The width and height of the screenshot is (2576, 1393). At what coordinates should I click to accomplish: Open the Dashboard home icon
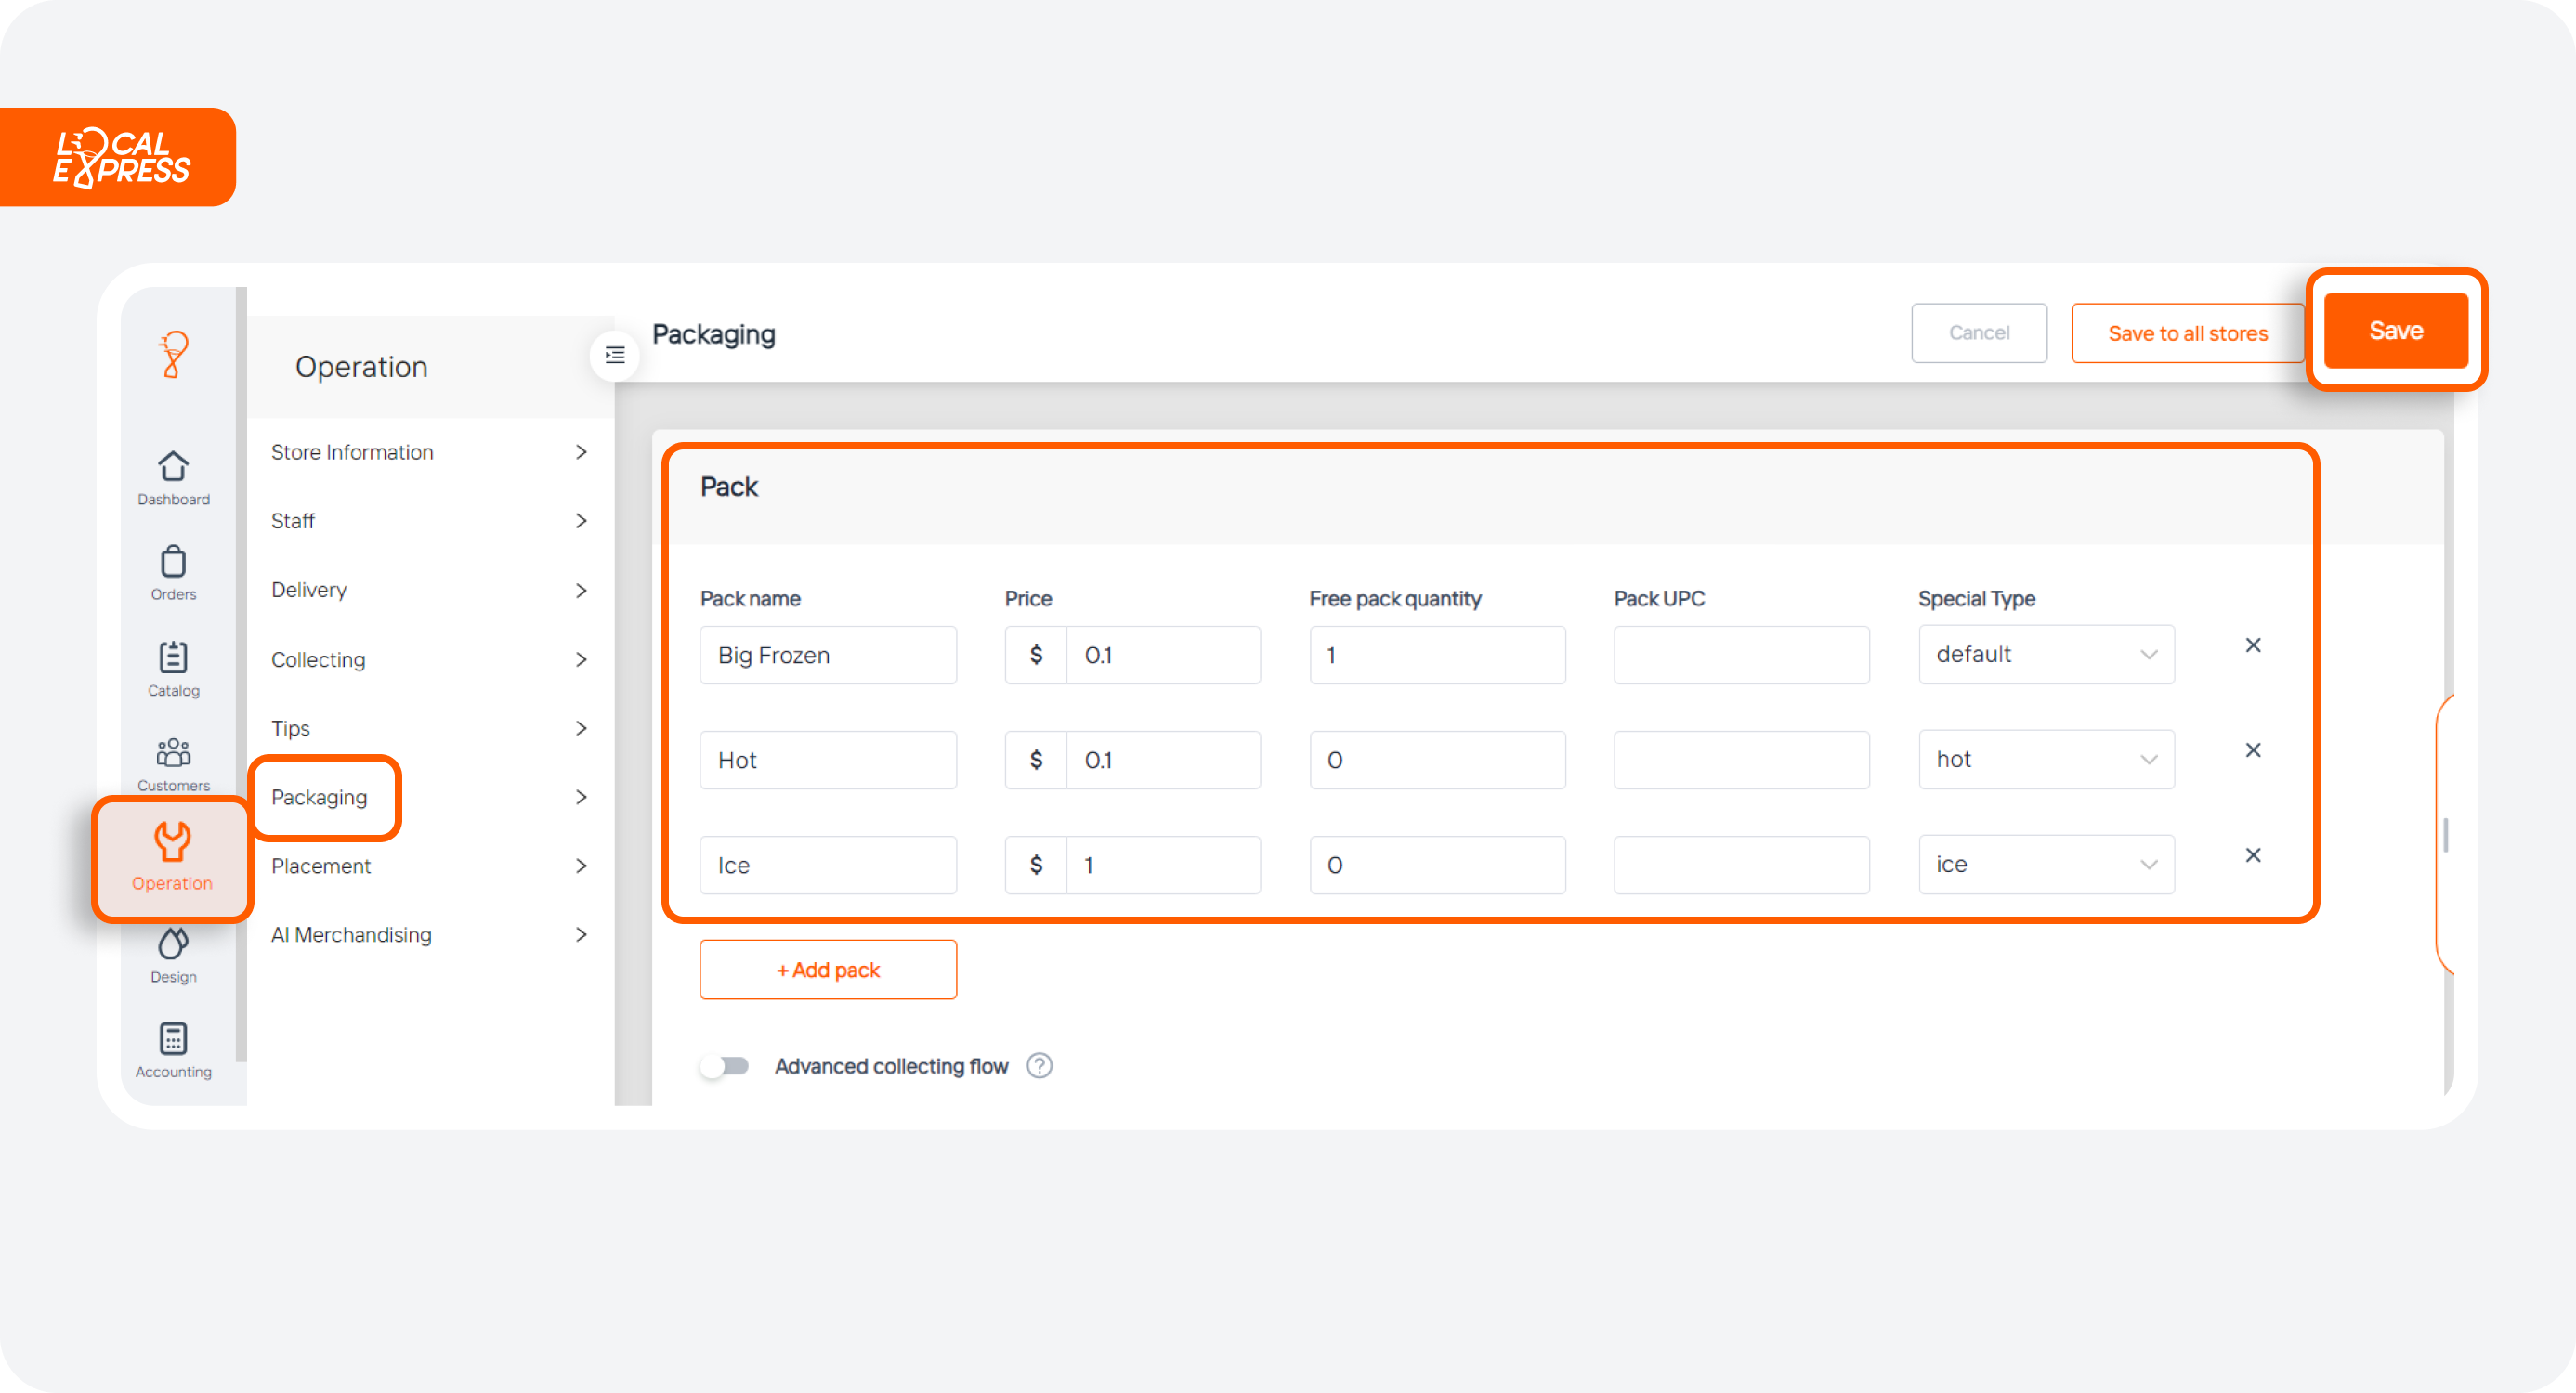(173, 467)
